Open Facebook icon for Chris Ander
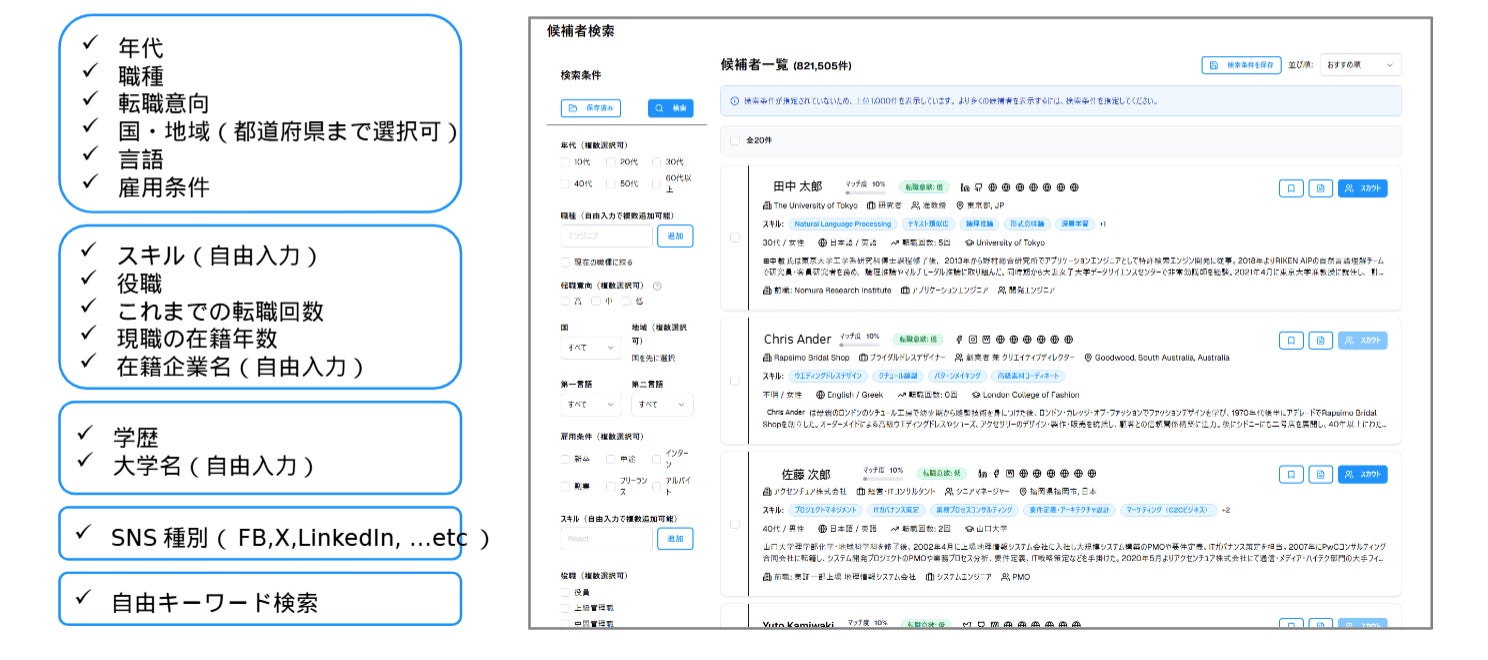Viewport: 1488px width, 660px height. [x=959, y=340]
